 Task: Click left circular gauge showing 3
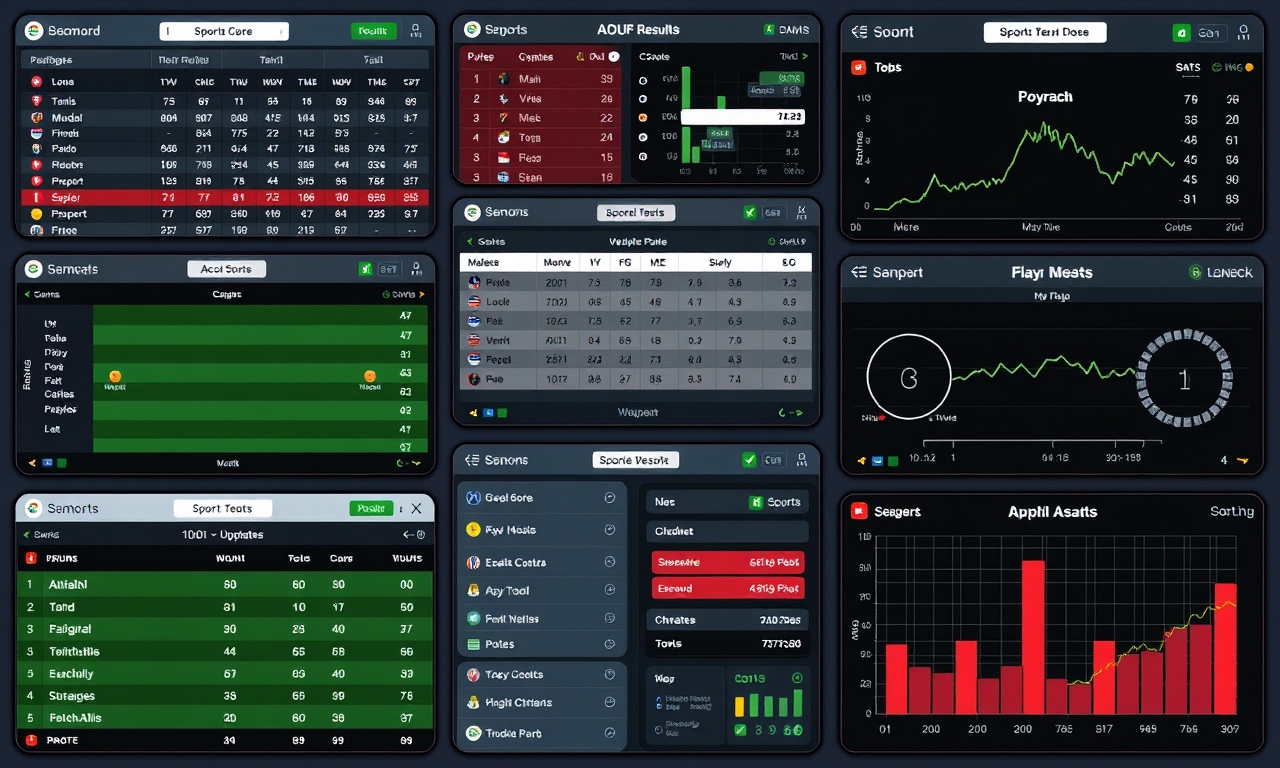click(x=909, y=378)
